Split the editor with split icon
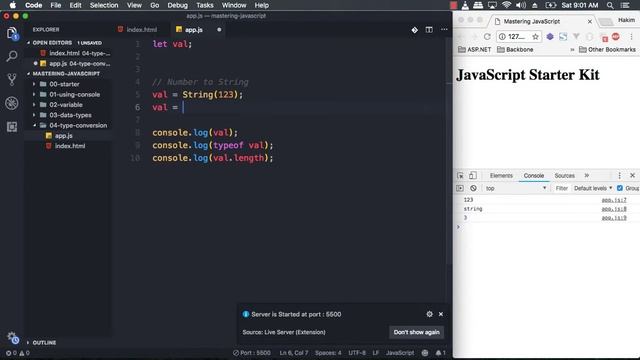This screenshot has width=640, height=360. pos(429,30)
